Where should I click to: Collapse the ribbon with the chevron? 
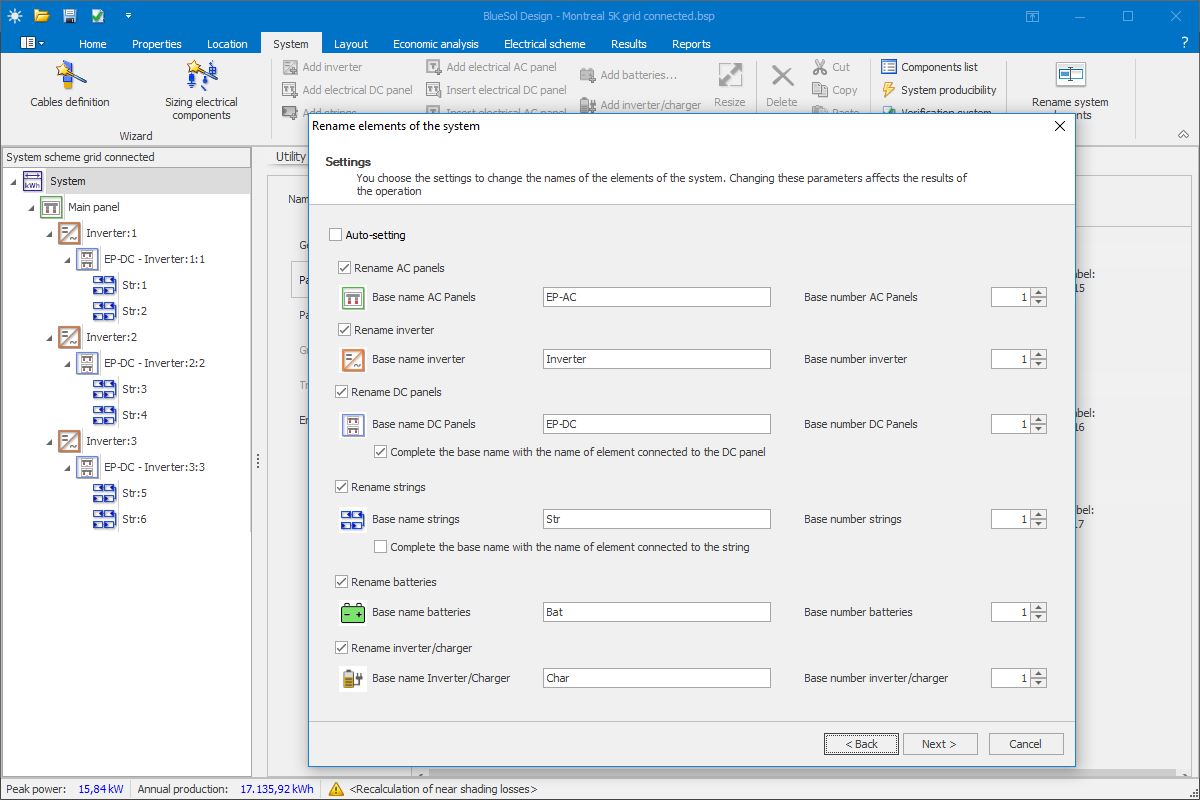[1183, 135]
